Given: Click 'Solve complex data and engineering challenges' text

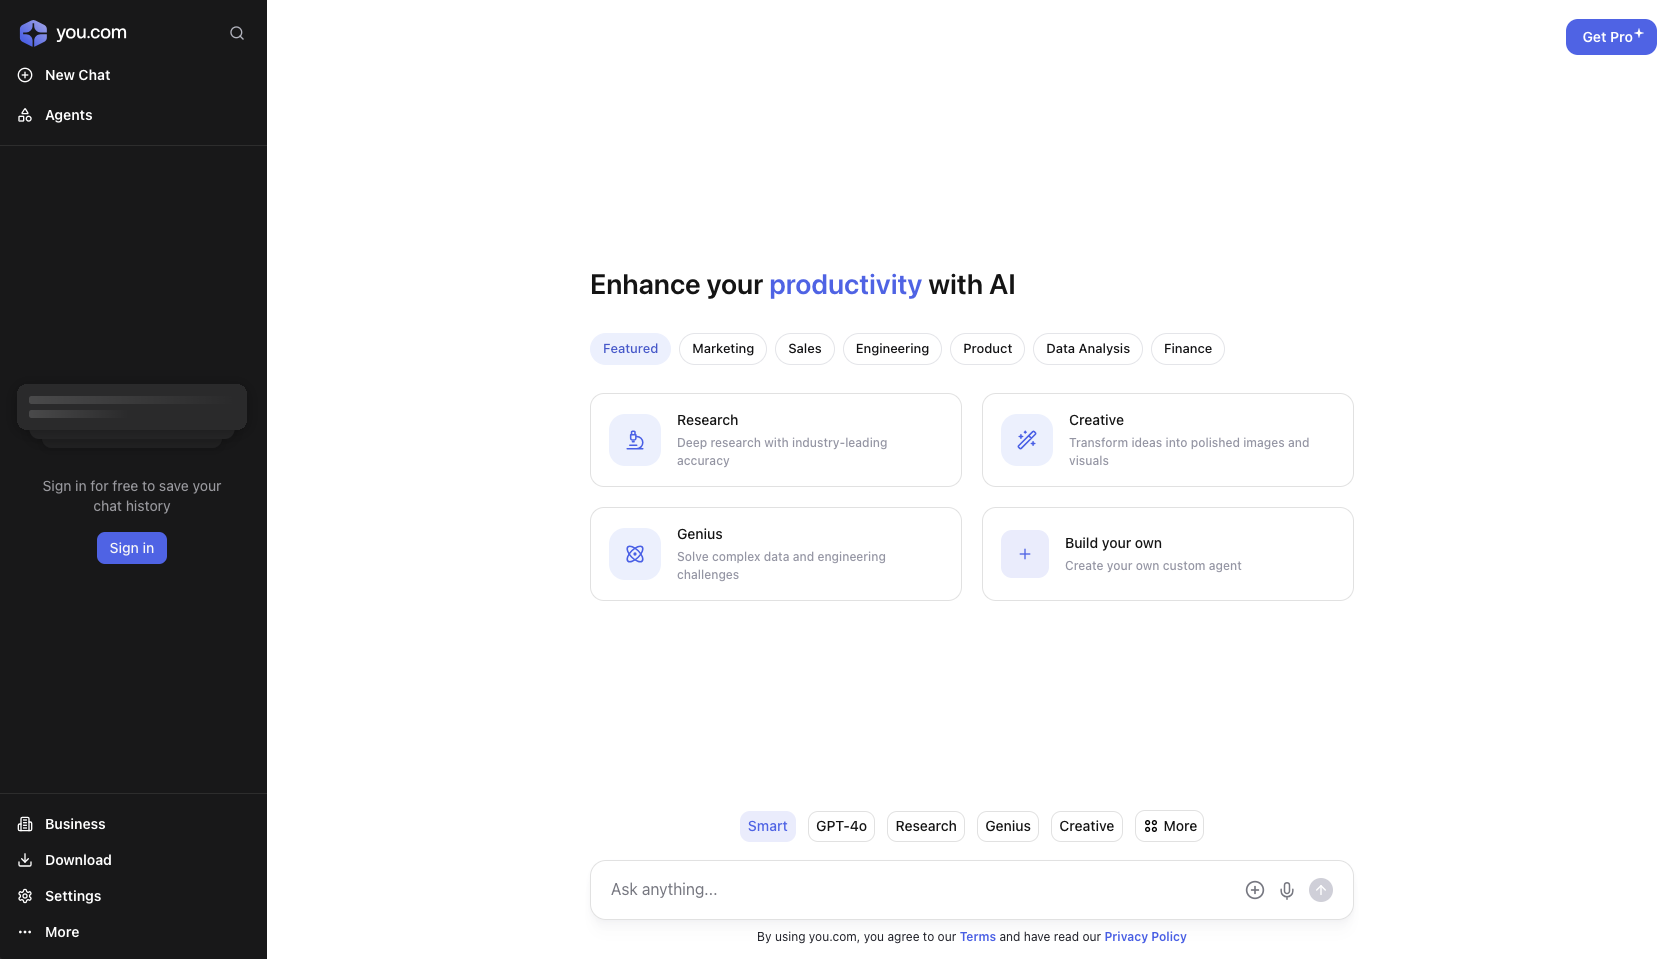Looking at the screenshot, I should [781, 566].
